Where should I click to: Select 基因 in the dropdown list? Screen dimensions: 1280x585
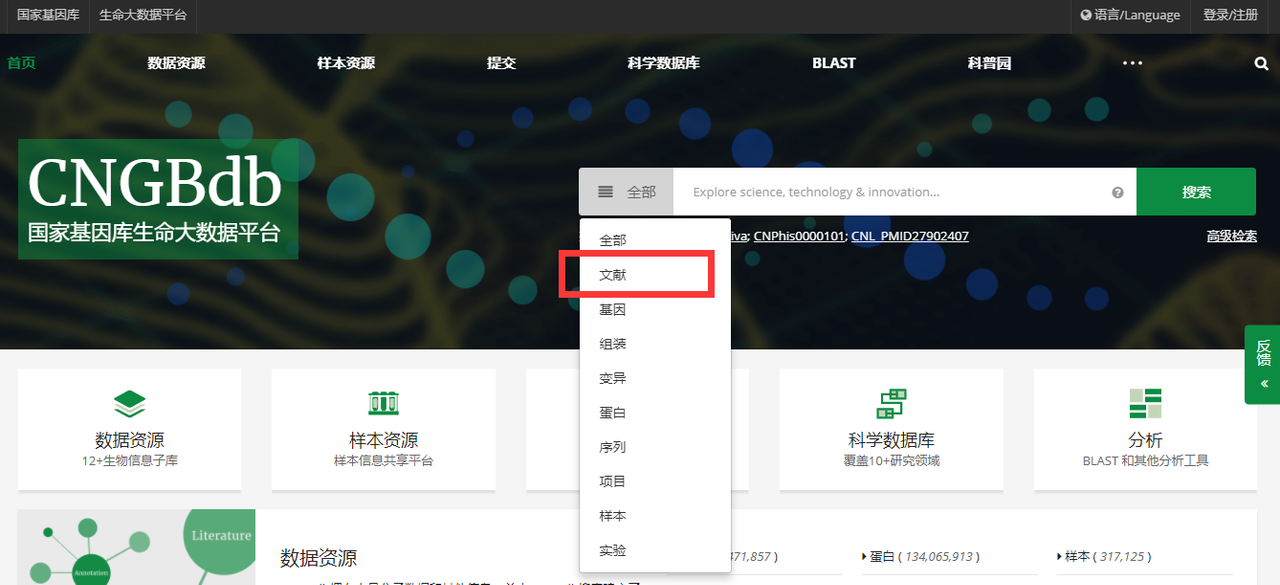655,310
